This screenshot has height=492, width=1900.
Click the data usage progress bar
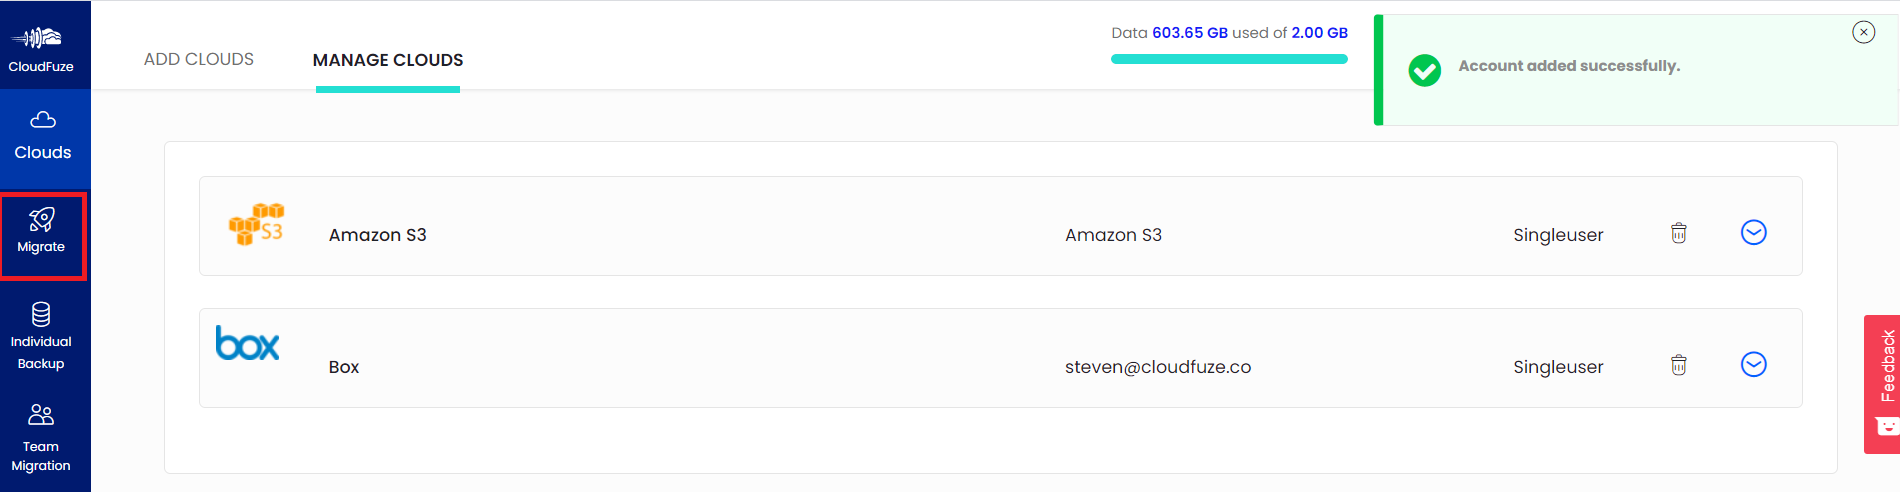point(1229,59)
